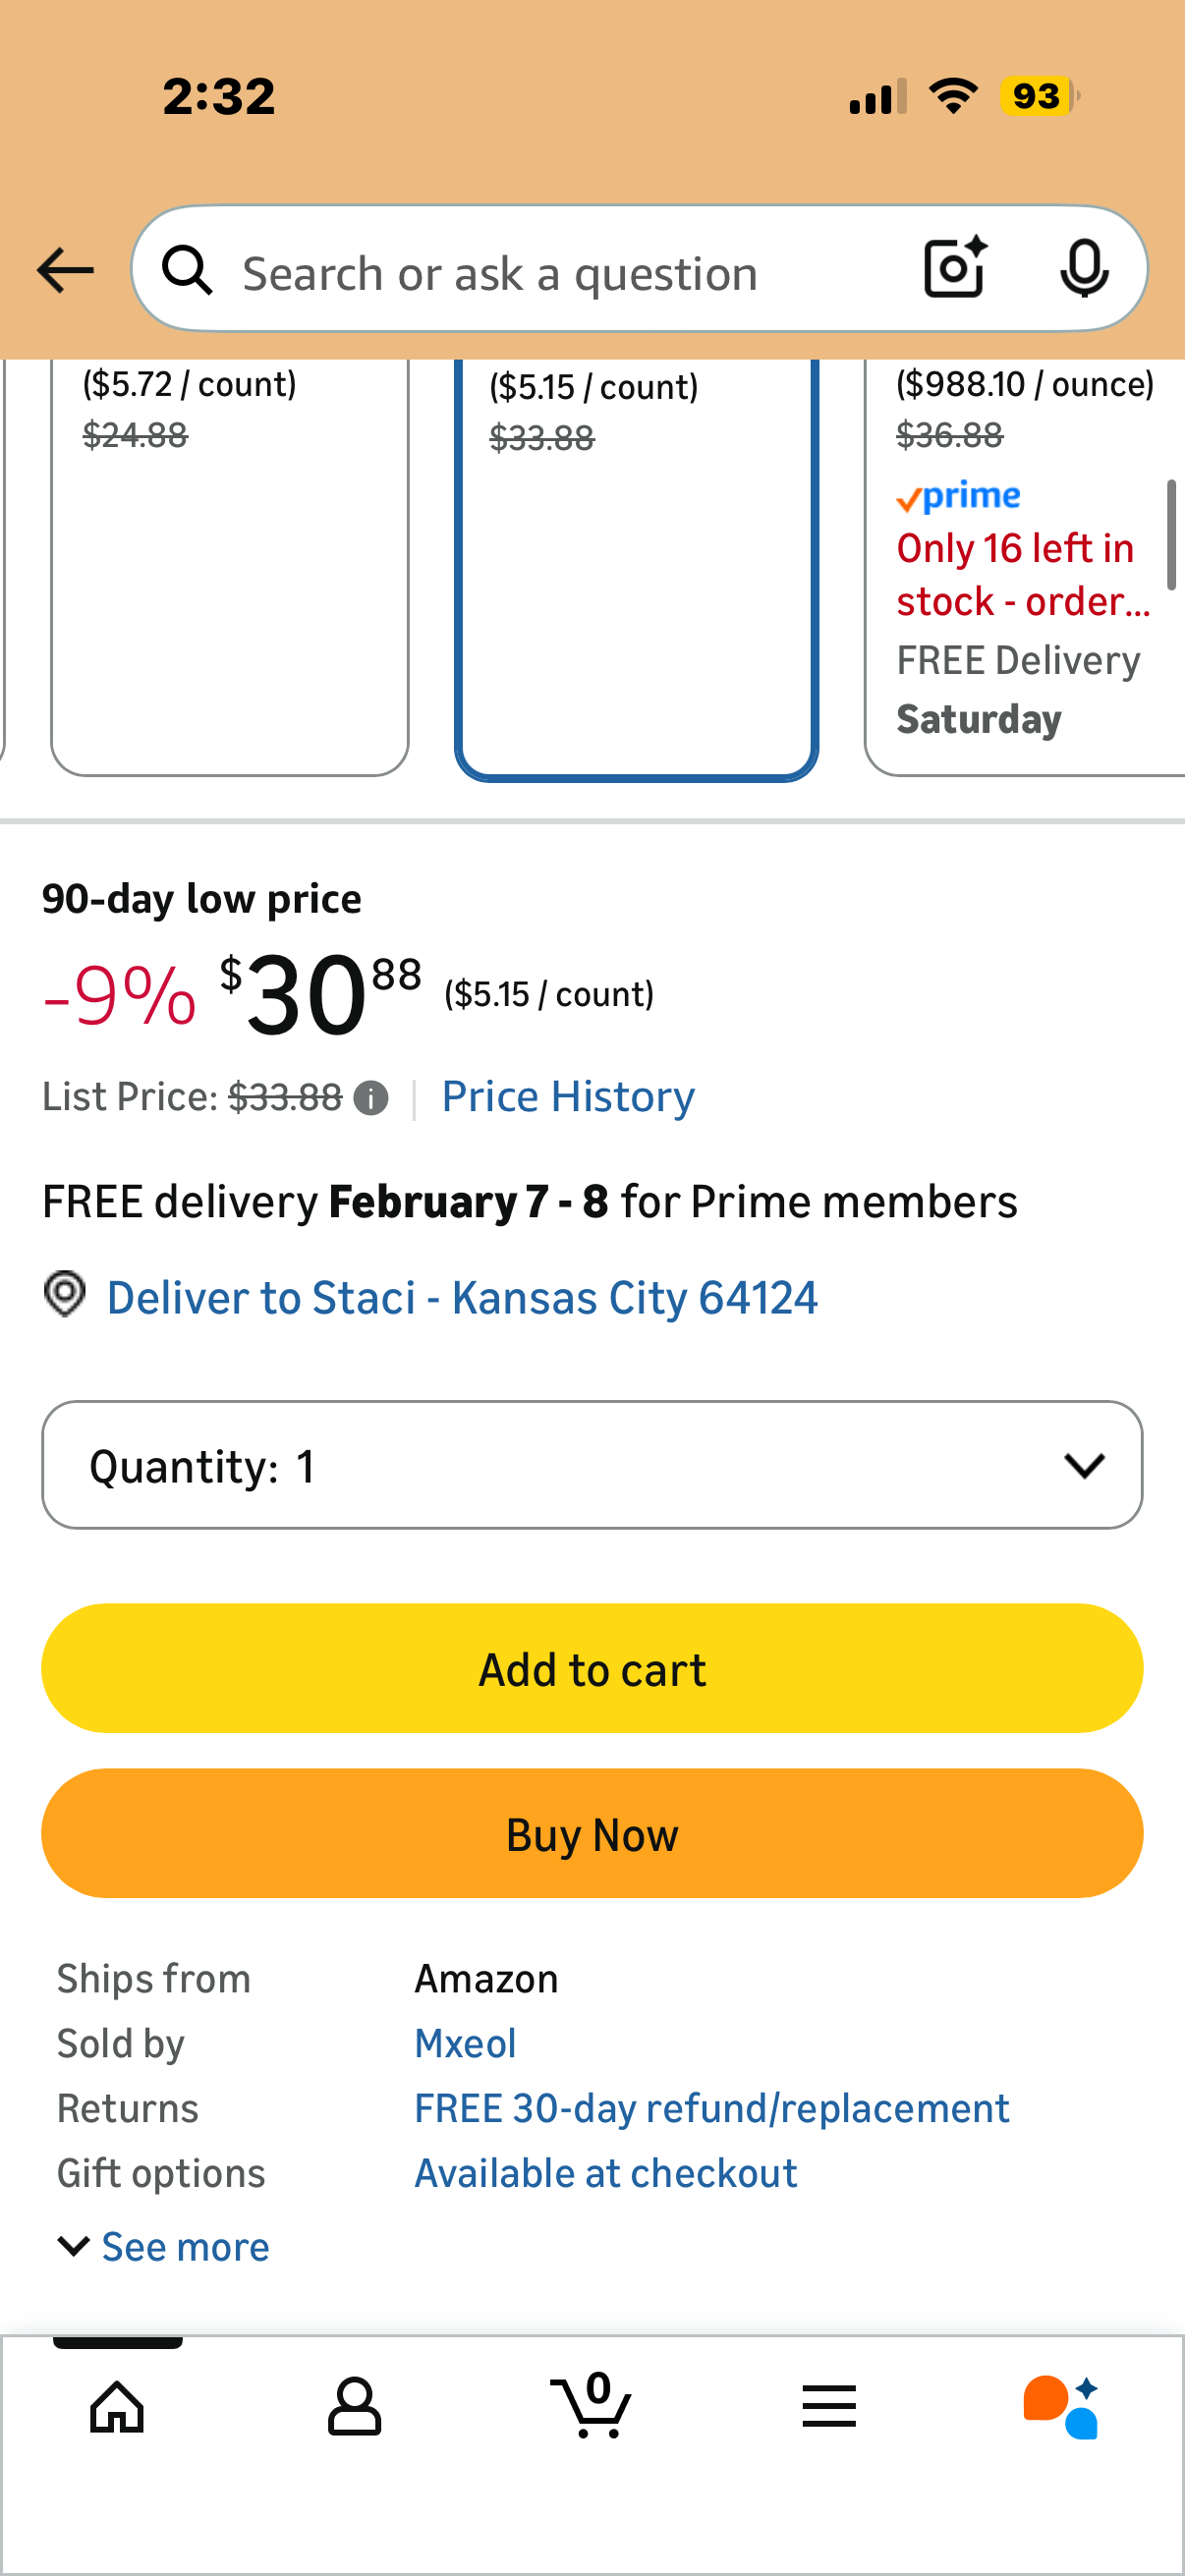The width and height of the screenshot is (1185, 2576).
Task: Expand See more seller details
Action: pos(164,2247)
